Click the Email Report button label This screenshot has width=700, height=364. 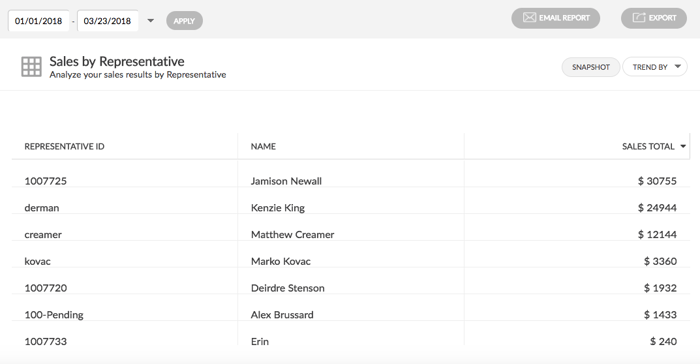[x=564, y=18]
